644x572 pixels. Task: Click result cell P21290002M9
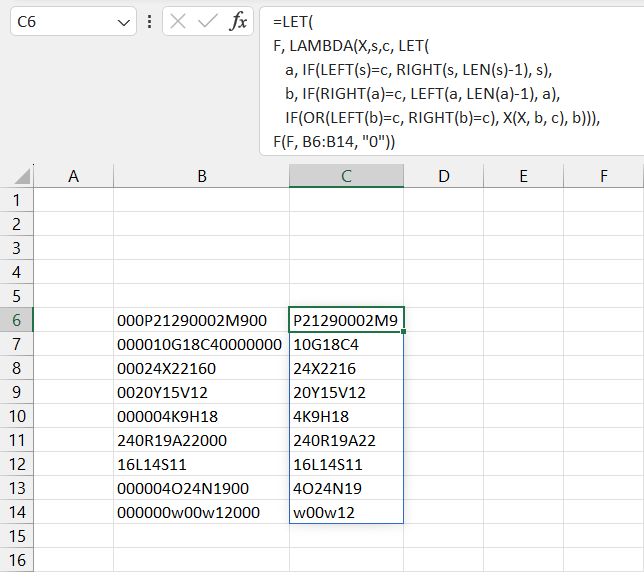coord(346,320)
